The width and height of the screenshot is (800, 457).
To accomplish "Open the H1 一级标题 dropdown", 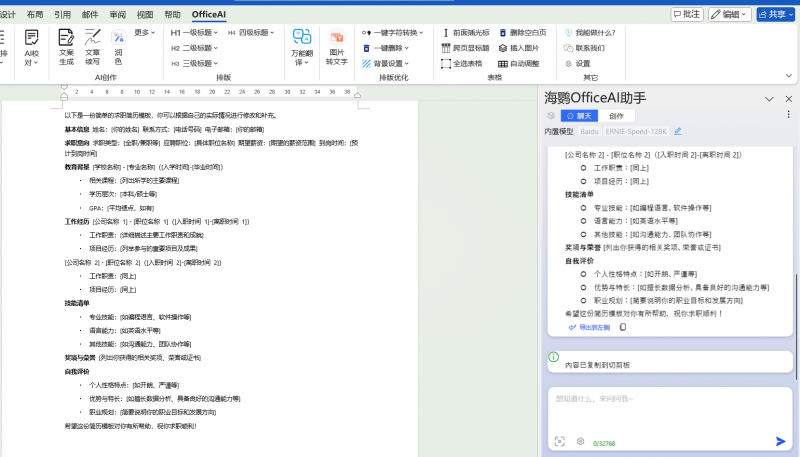I will click(x=194, y=33).
